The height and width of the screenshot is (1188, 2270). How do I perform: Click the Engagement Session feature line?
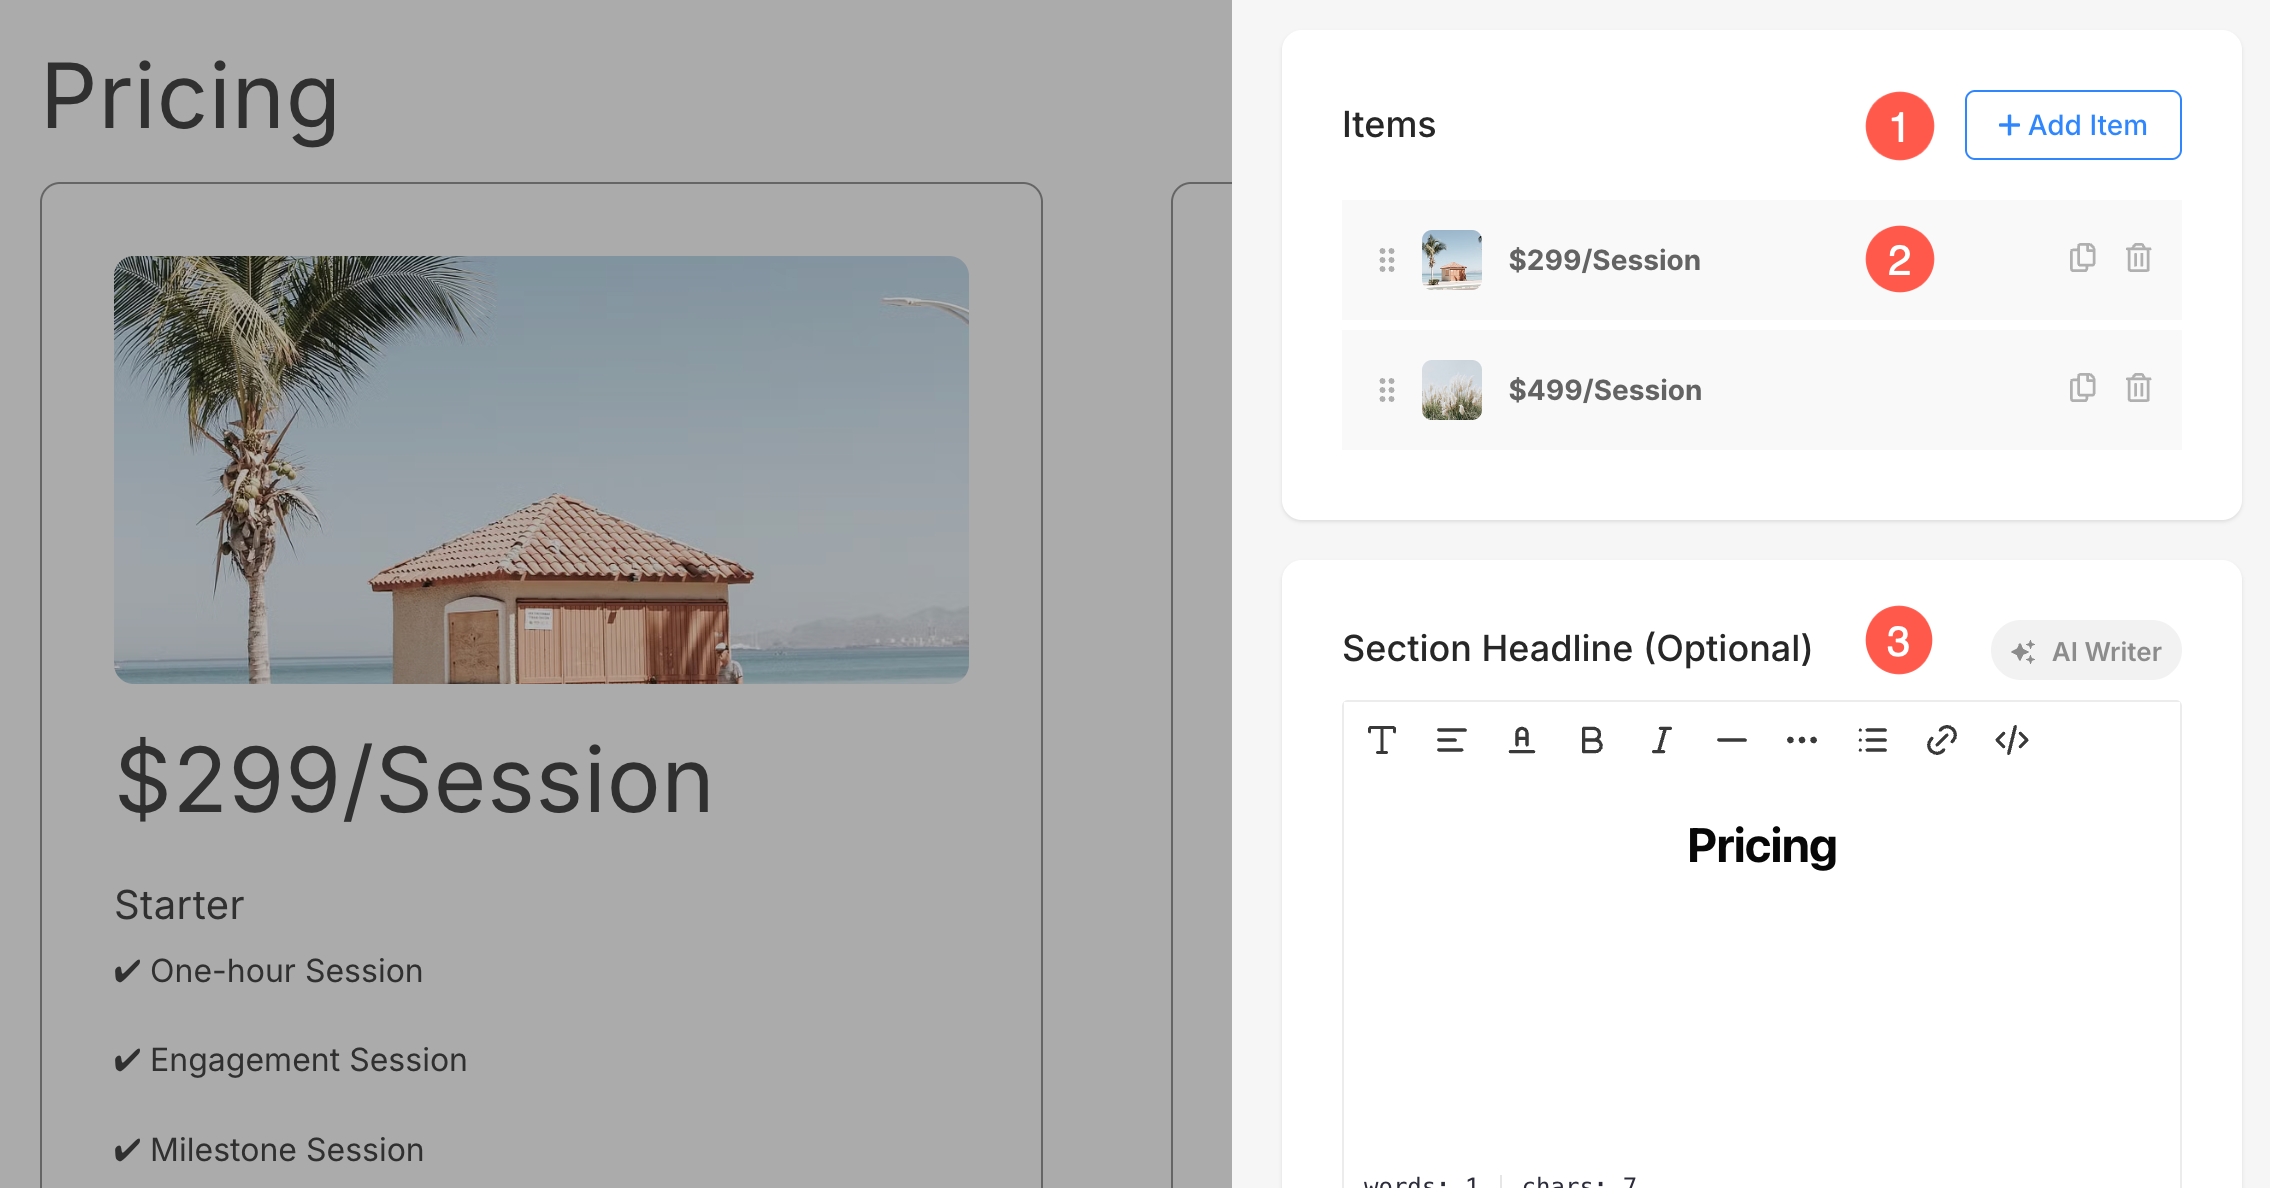click(290, 1060)
